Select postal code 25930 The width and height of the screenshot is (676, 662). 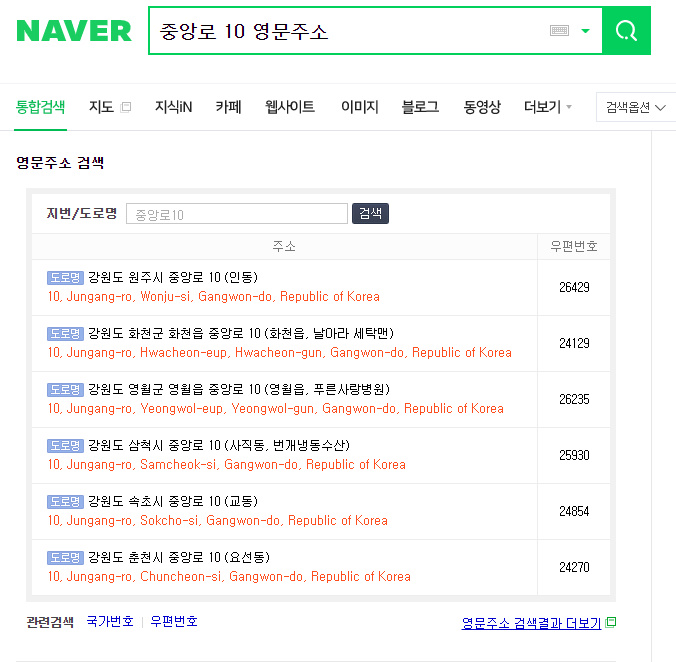574,456
